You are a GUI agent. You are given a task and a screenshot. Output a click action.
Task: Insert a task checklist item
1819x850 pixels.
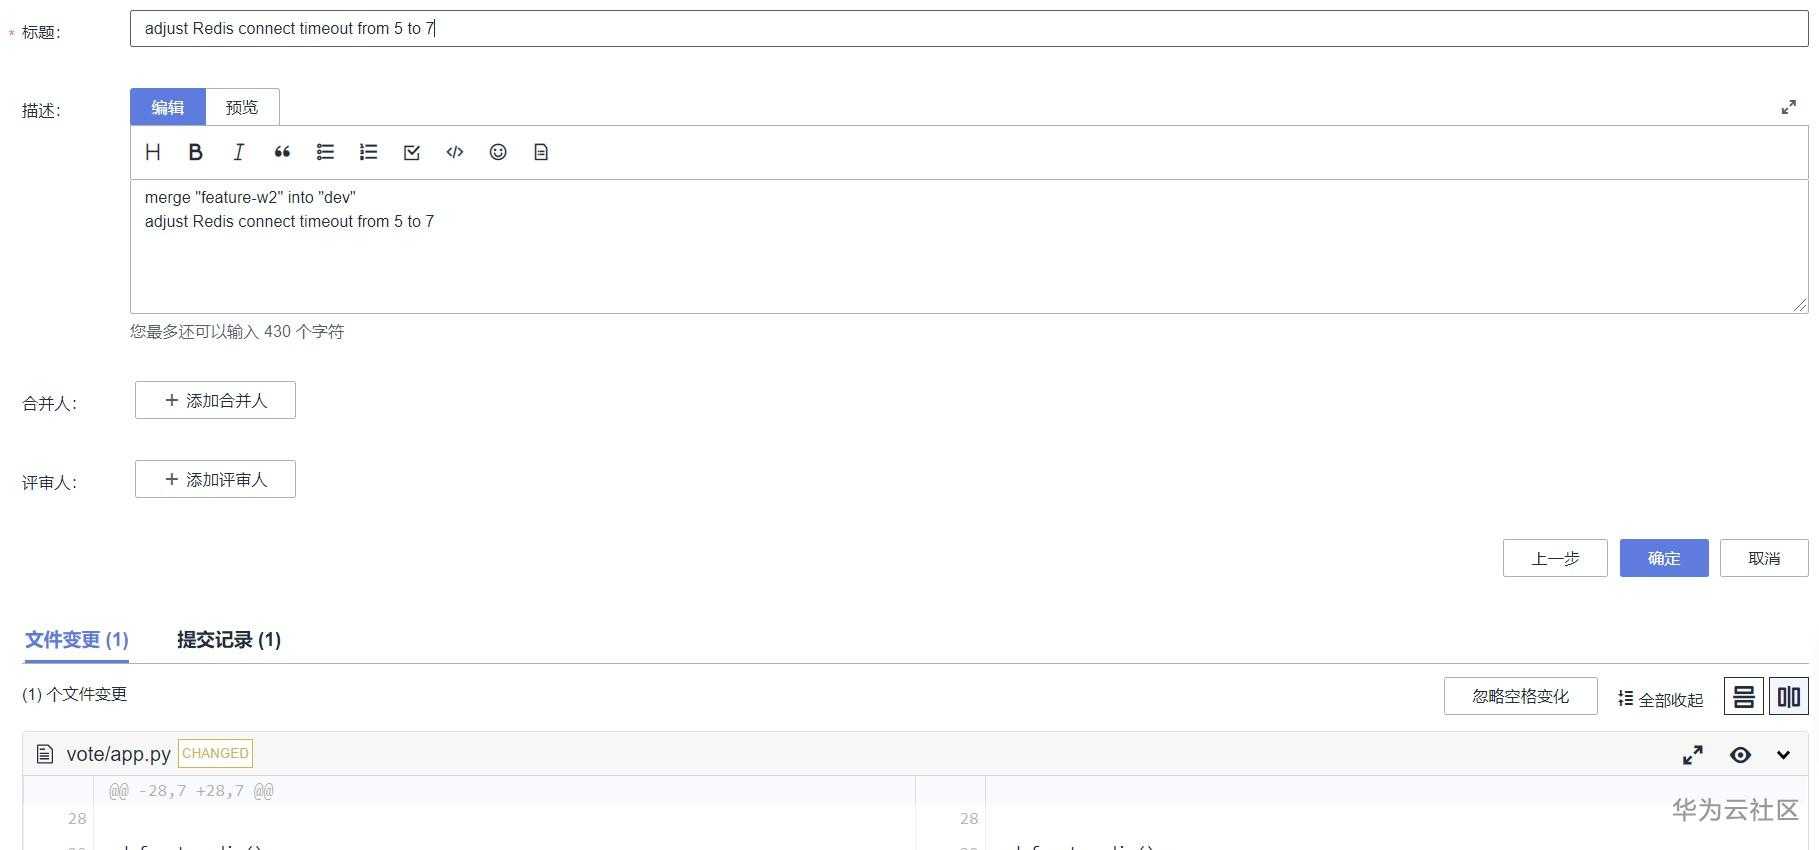pyautogui.click(x=411, y=152)
